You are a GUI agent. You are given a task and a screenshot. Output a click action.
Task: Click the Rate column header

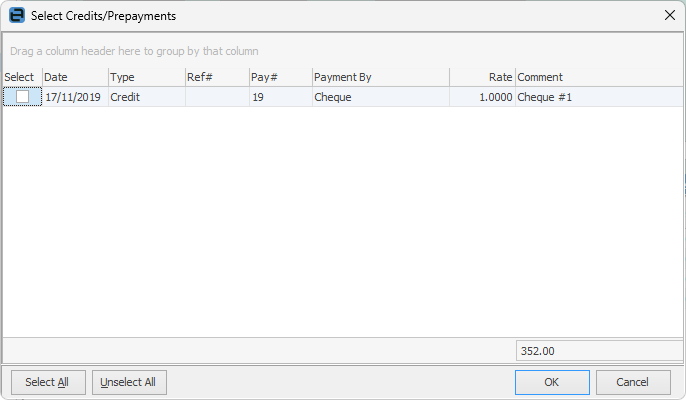[x=482, y=77]
